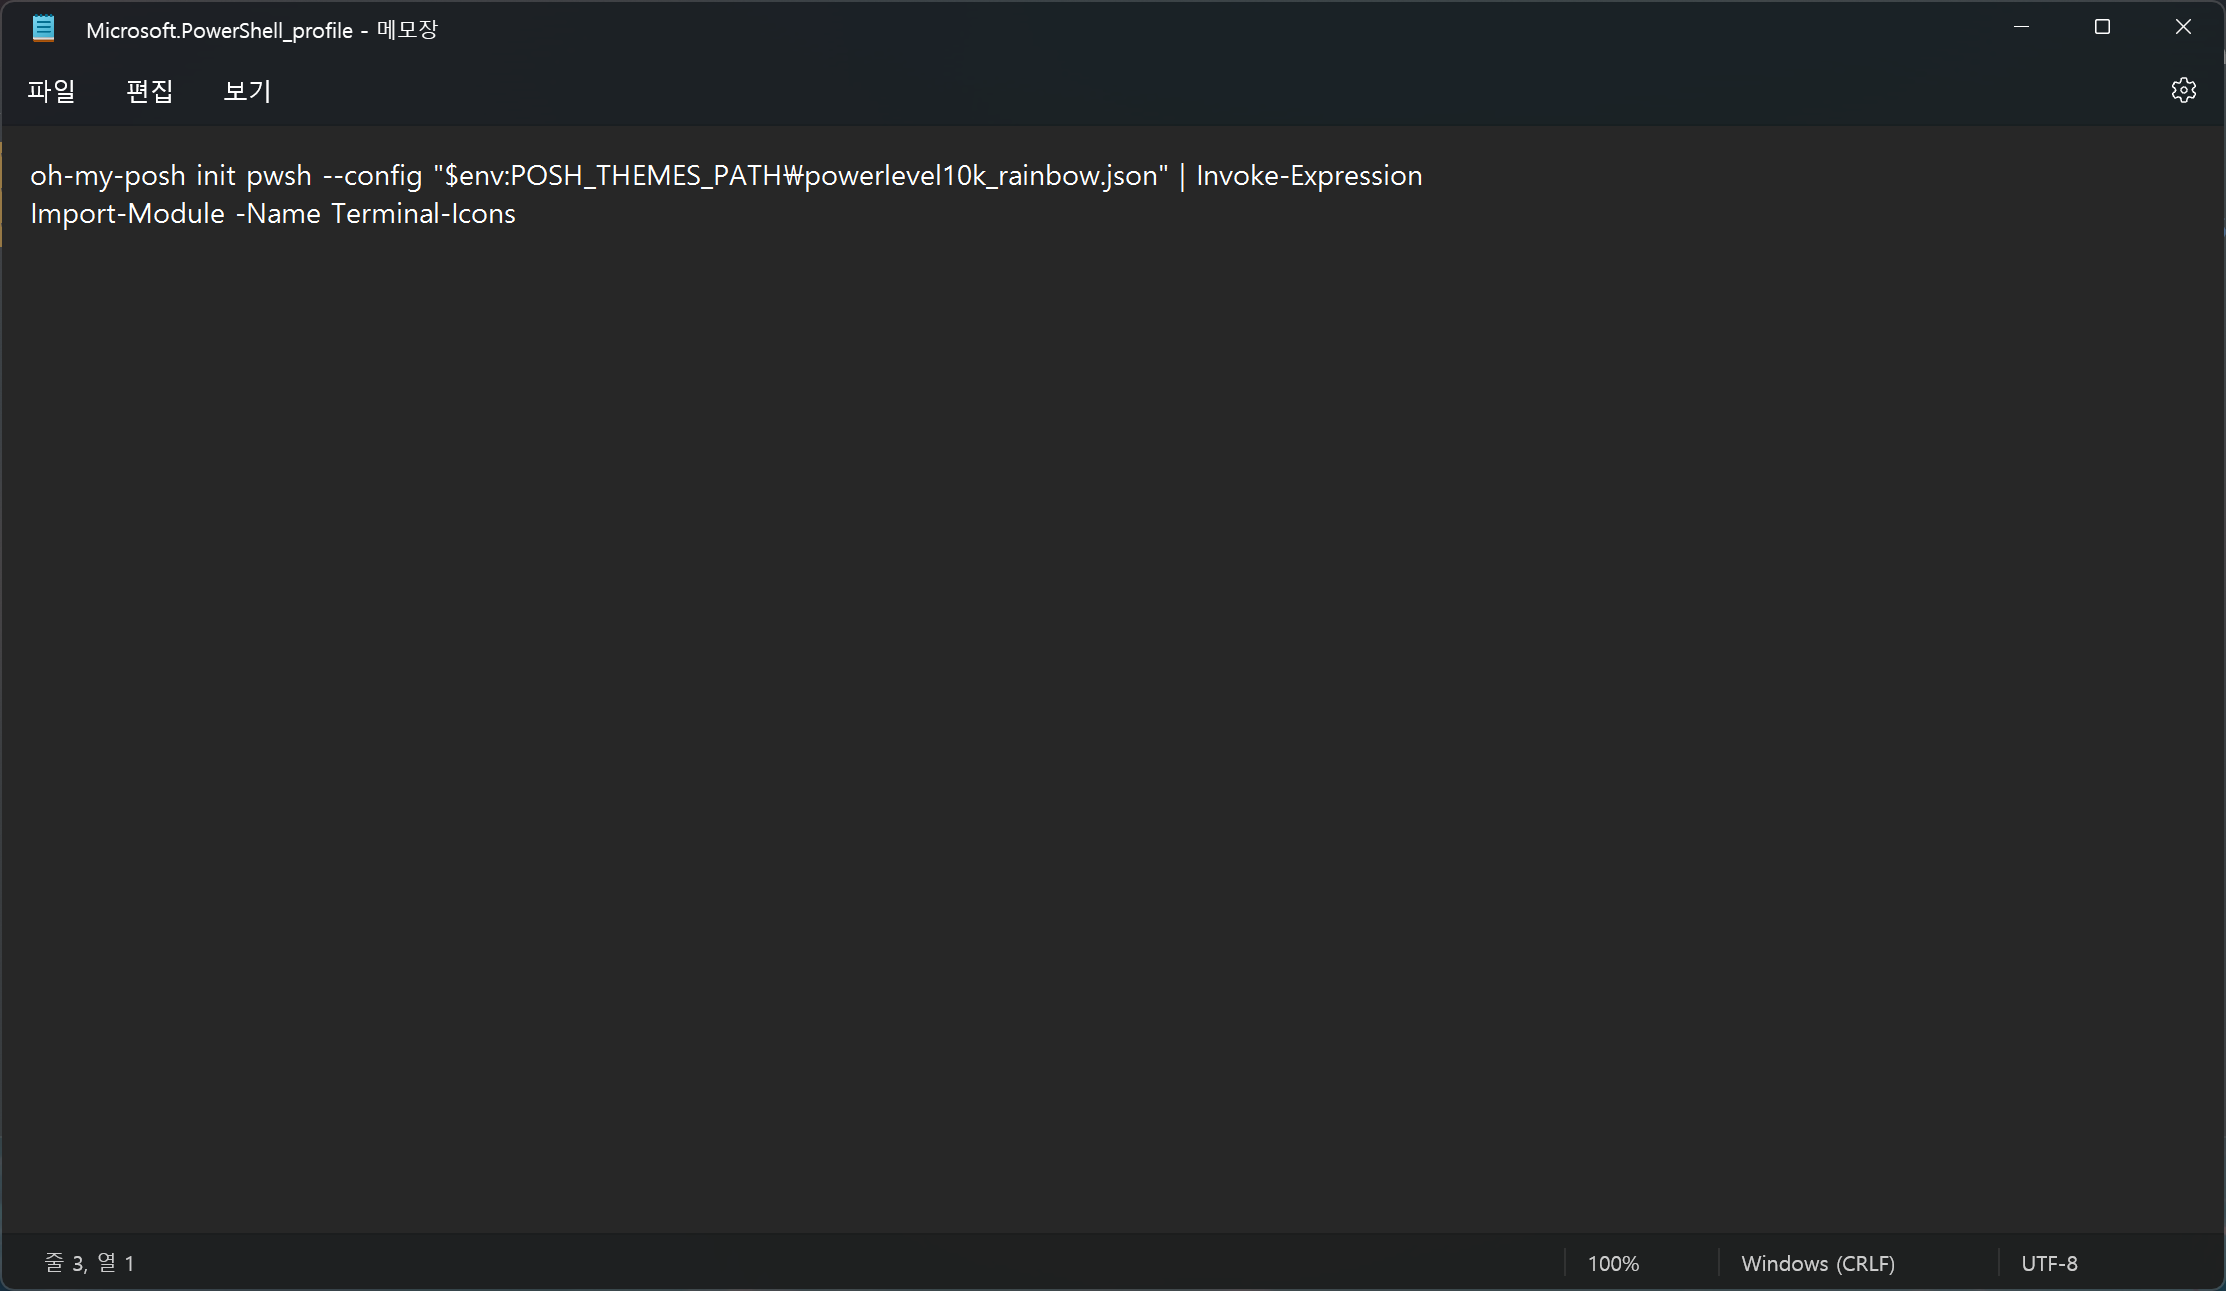
Task: Minimize the Notepad window
Action: pos(2021,27)
